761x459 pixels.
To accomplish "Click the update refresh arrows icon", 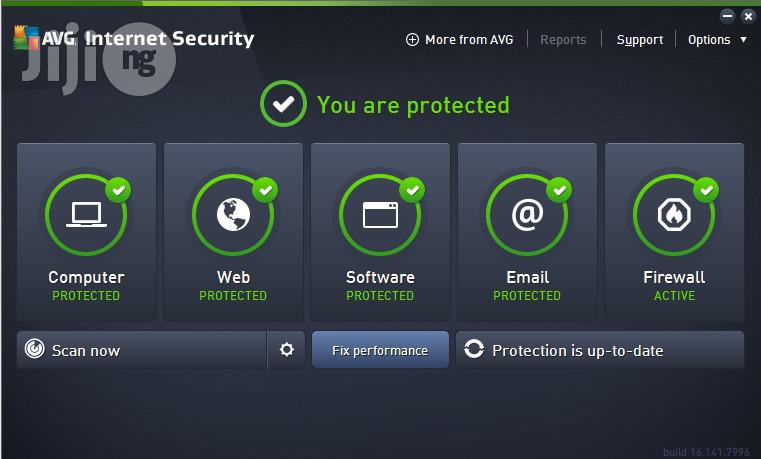I will (474, 349).
